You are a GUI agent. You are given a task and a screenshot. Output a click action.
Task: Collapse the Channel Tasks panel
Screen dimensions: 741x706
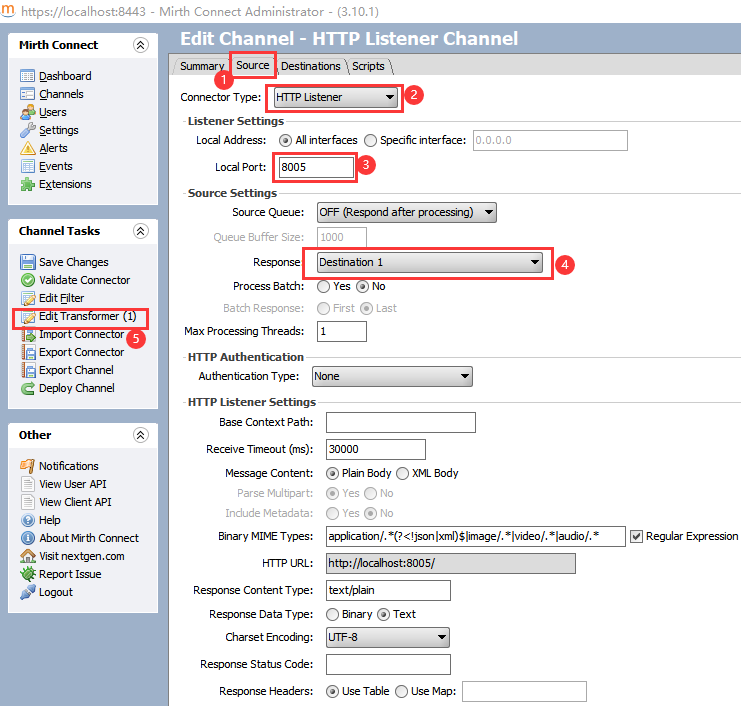click(x=140, y=231)
